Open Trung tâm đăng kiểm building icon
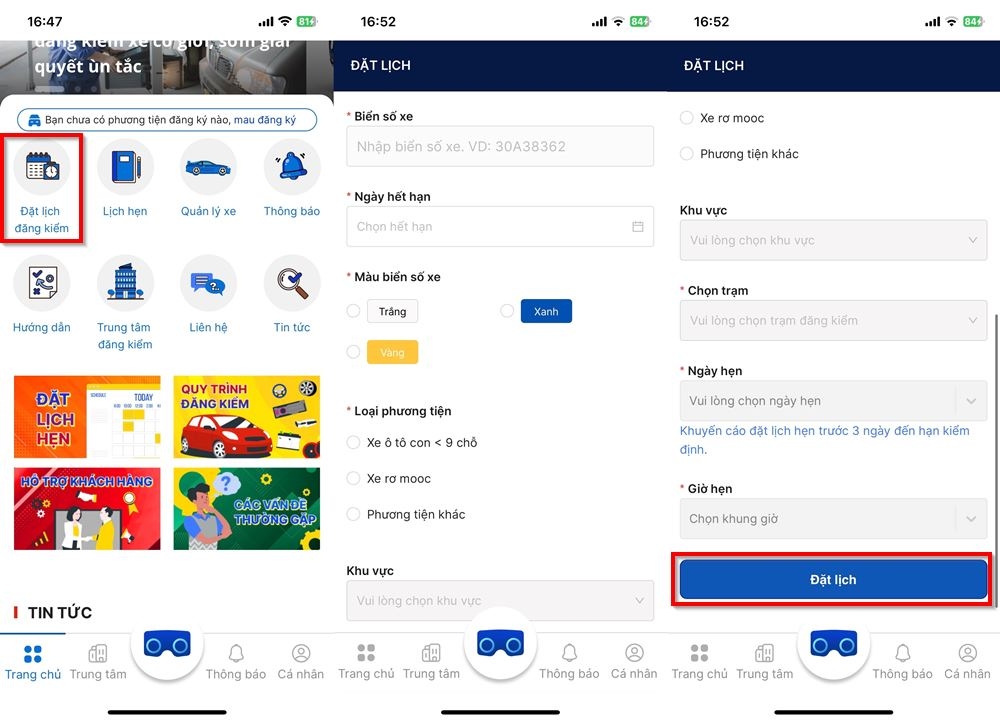 tap(125, 283)
